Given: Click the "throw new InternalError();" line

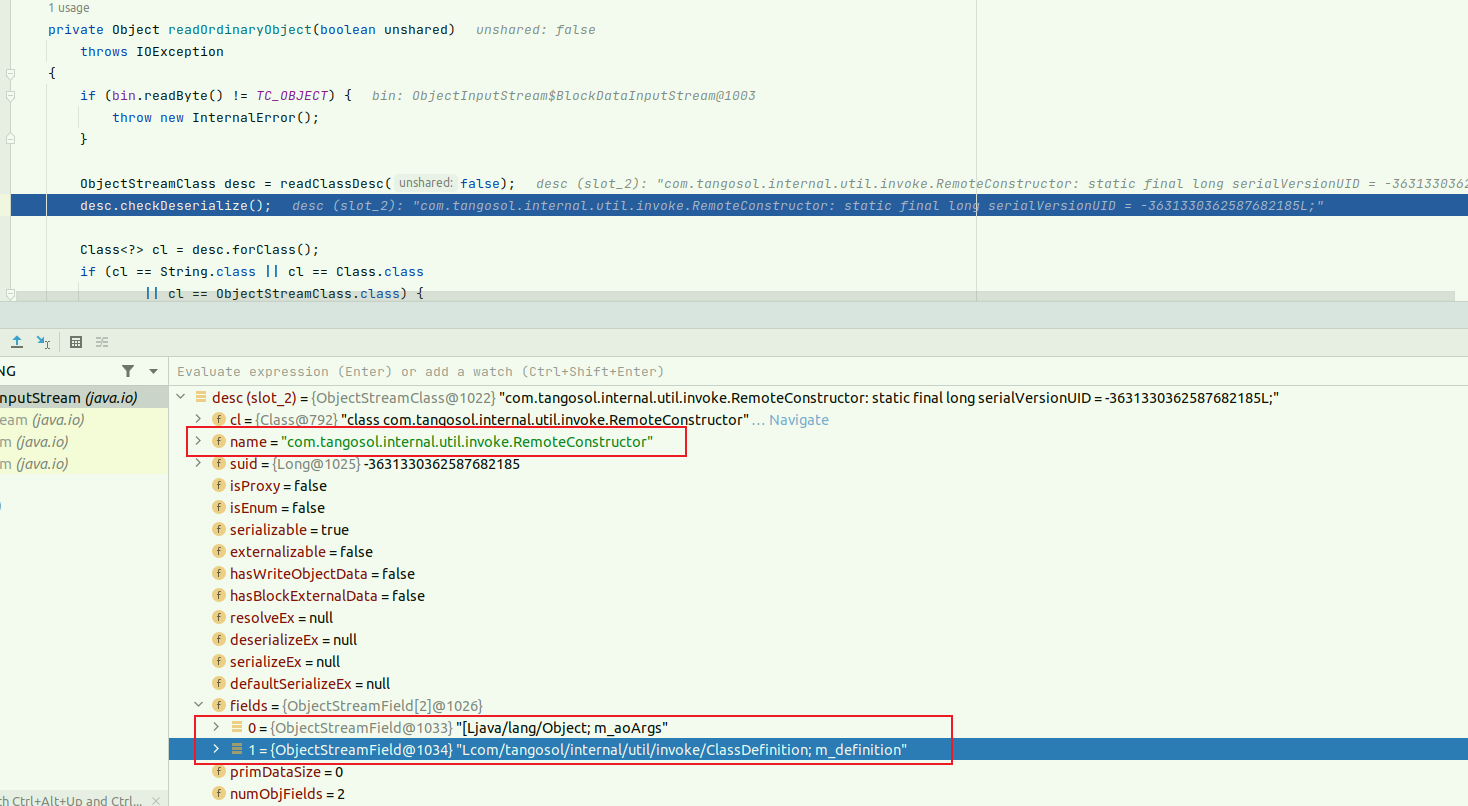Looking at the screenshot, I should pos(216,118).
